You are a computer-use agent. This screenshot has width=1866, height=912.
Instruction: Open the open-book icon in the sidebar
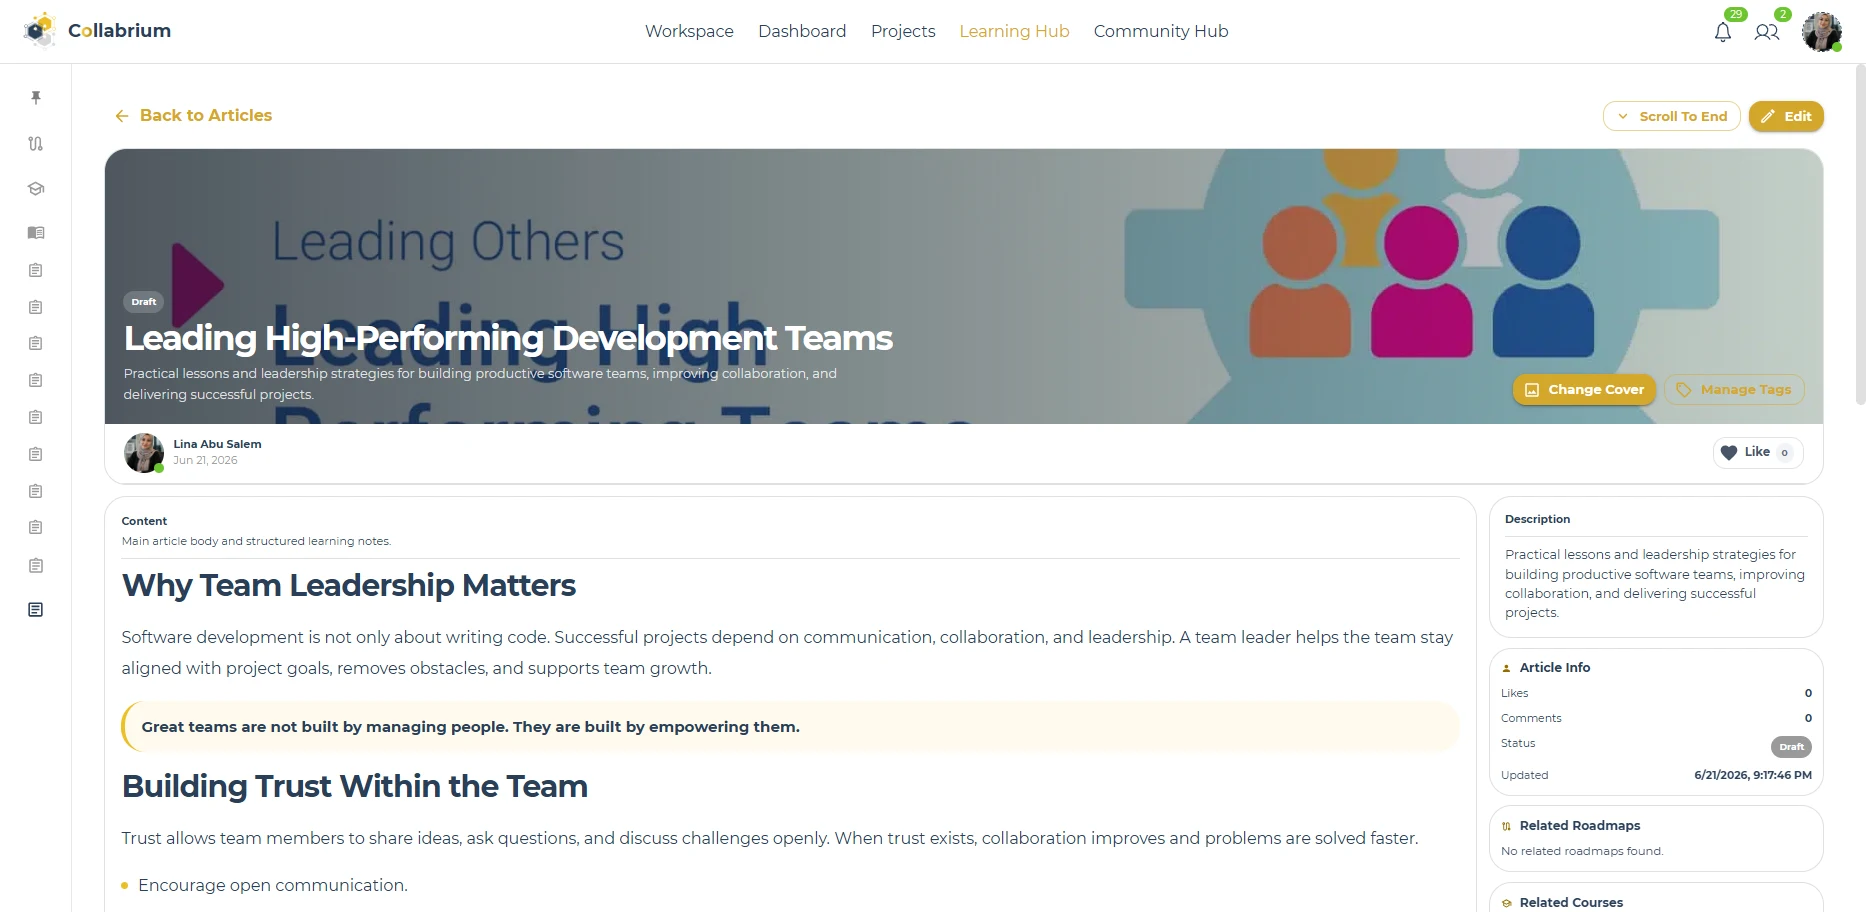click(36, 232)
